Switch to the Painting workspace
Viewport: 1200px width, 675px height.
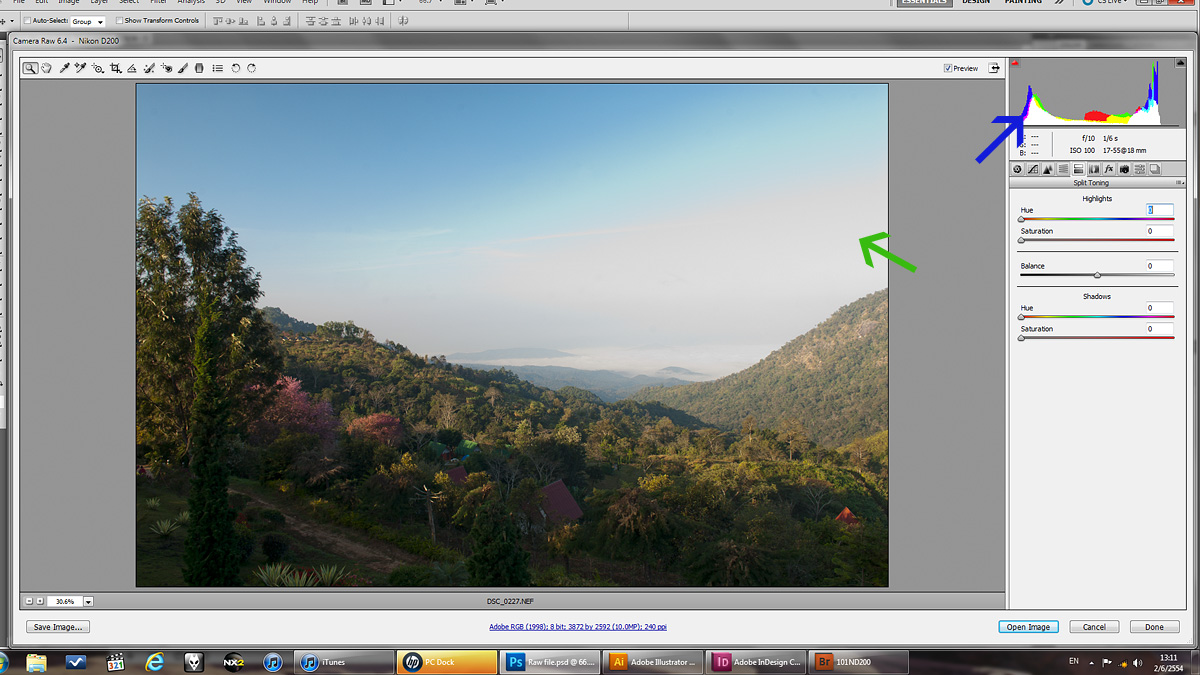pos(1023,3)
